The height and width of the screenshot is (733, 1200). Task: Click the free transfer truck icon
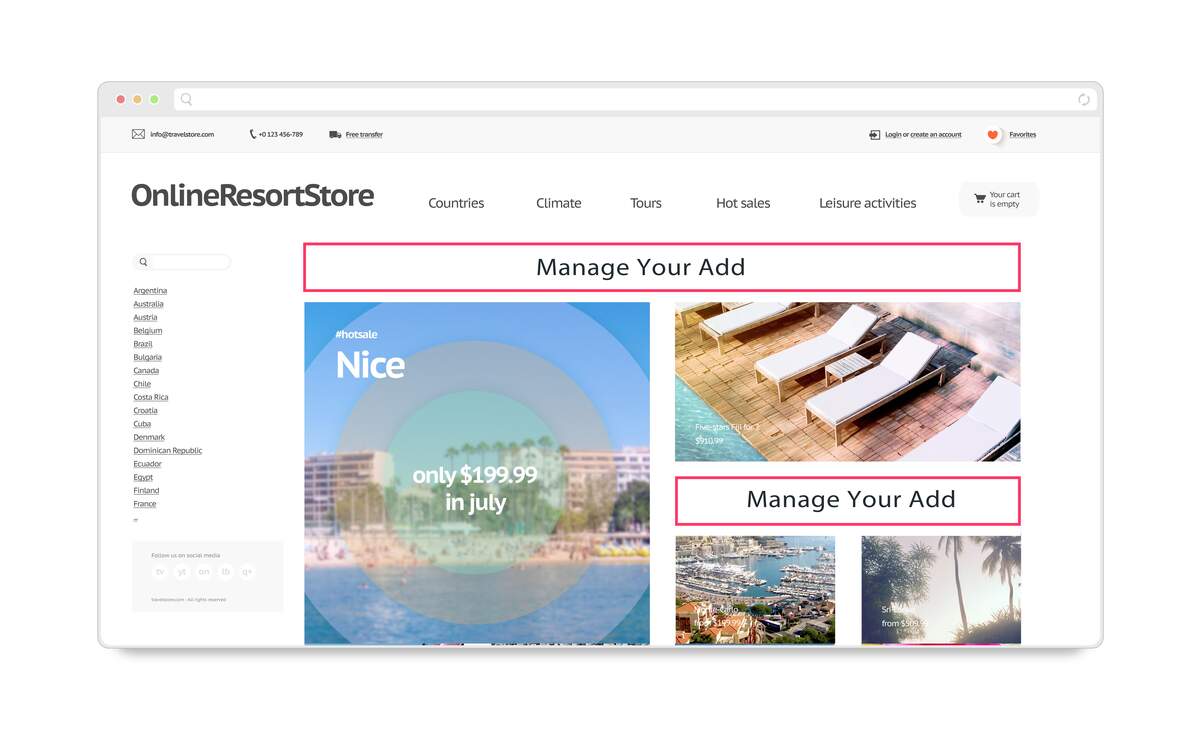pos(335,134)
